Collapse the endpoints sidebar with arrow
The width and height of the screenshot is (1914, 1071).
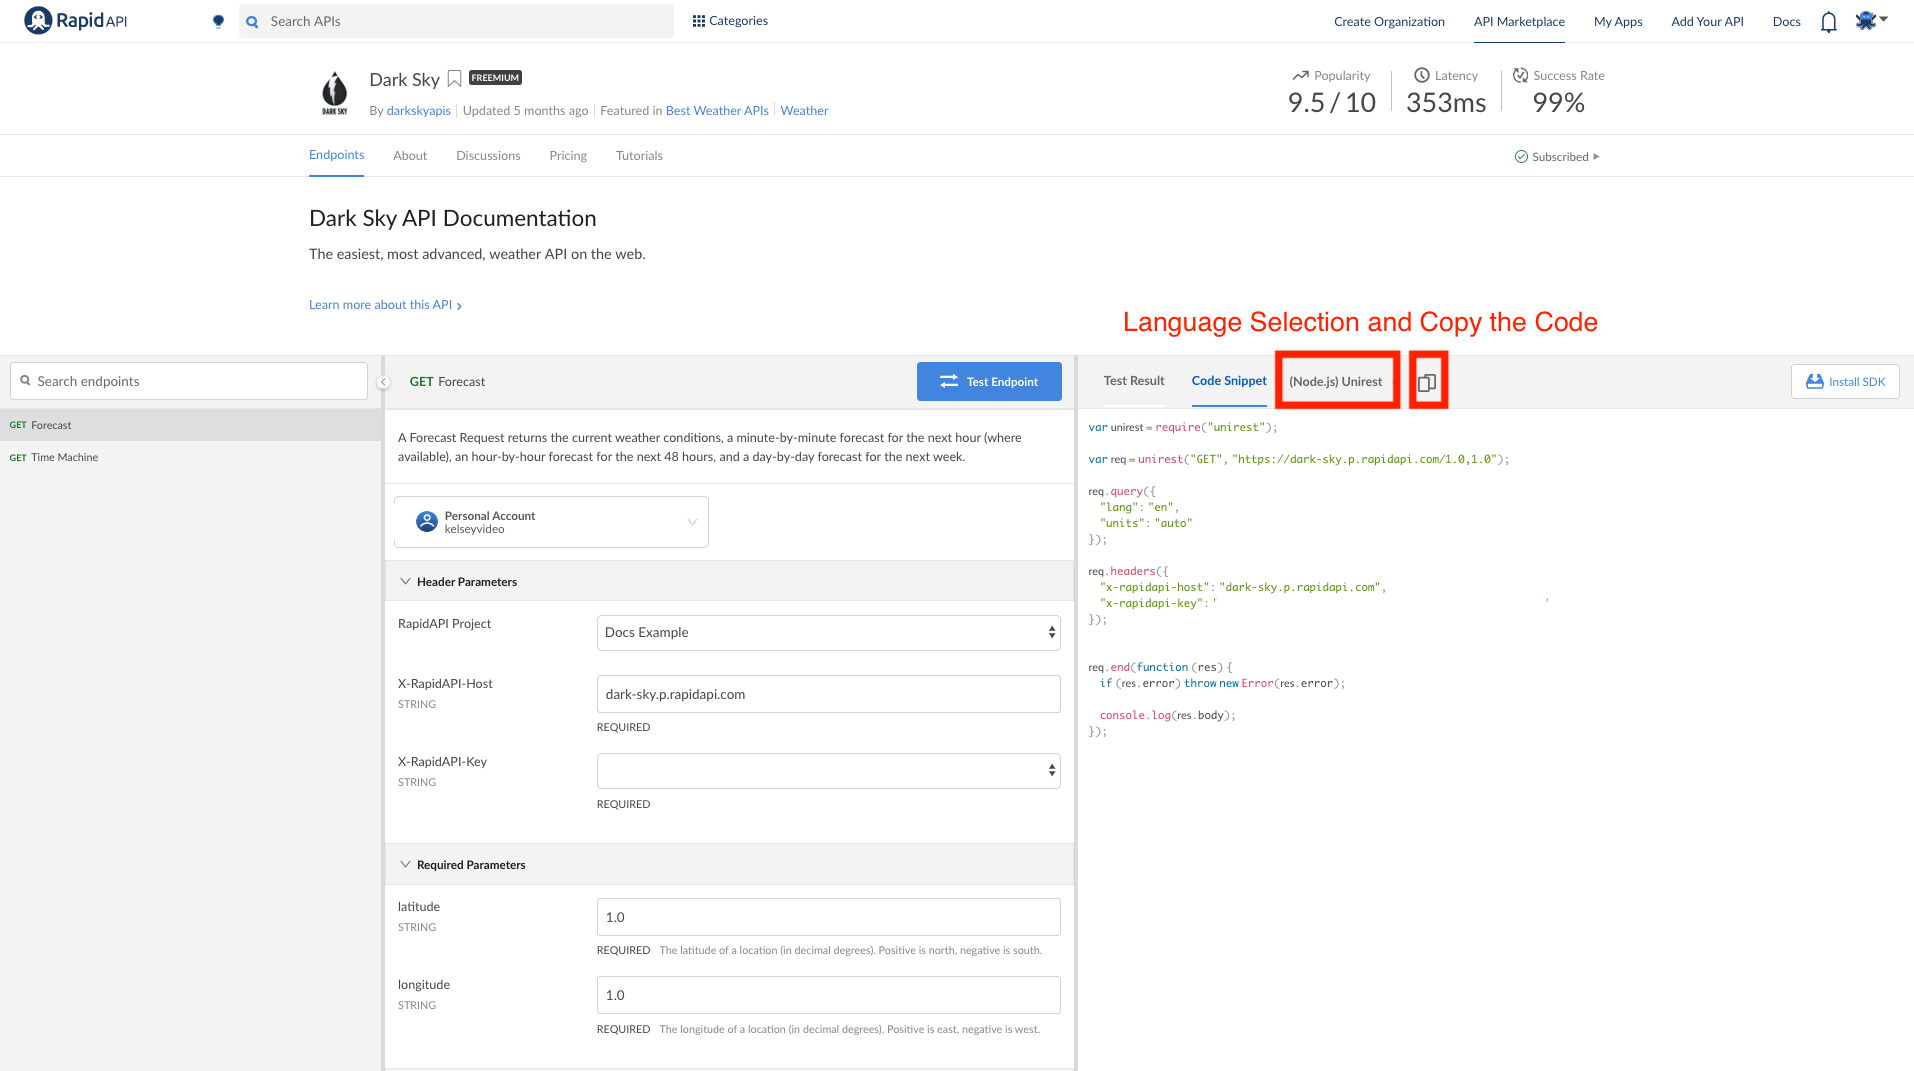tap(383, 382)
